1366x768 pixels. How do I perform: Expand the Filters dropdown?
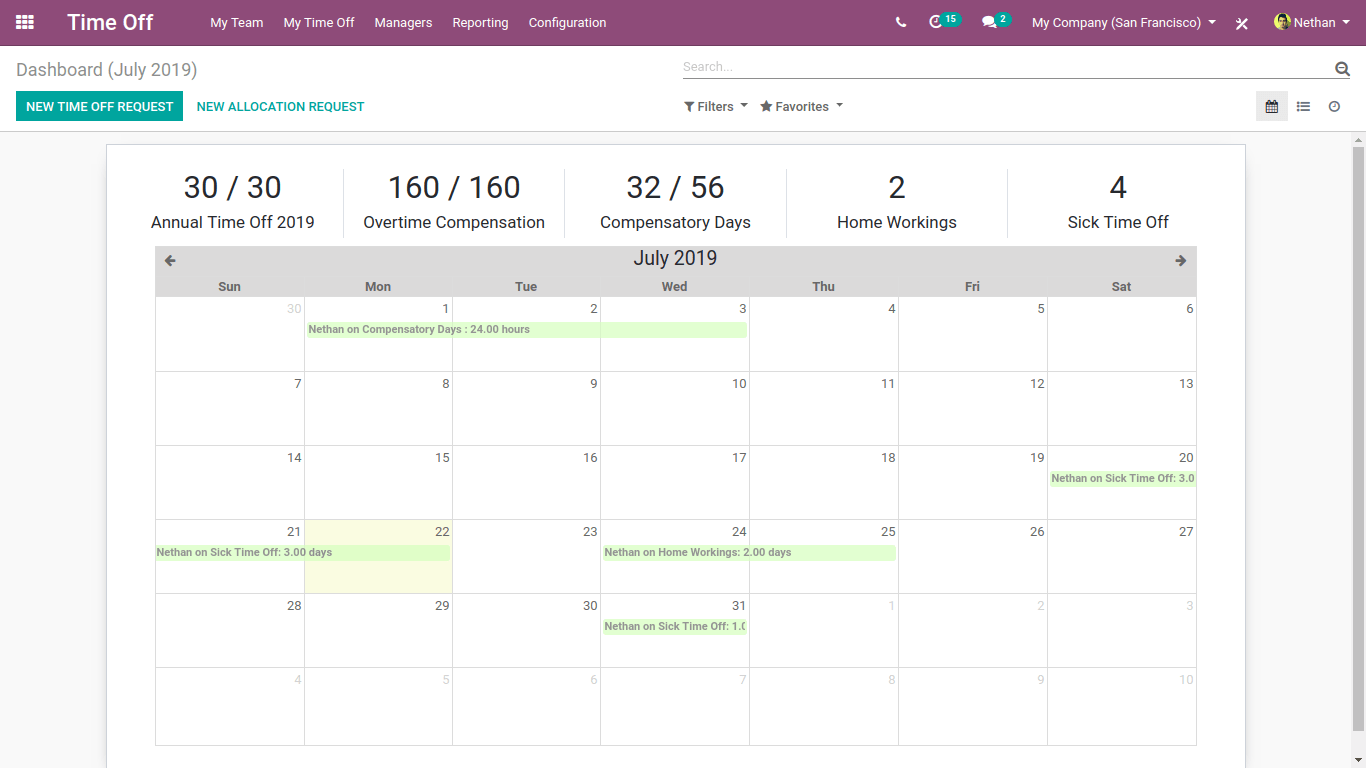716,106
